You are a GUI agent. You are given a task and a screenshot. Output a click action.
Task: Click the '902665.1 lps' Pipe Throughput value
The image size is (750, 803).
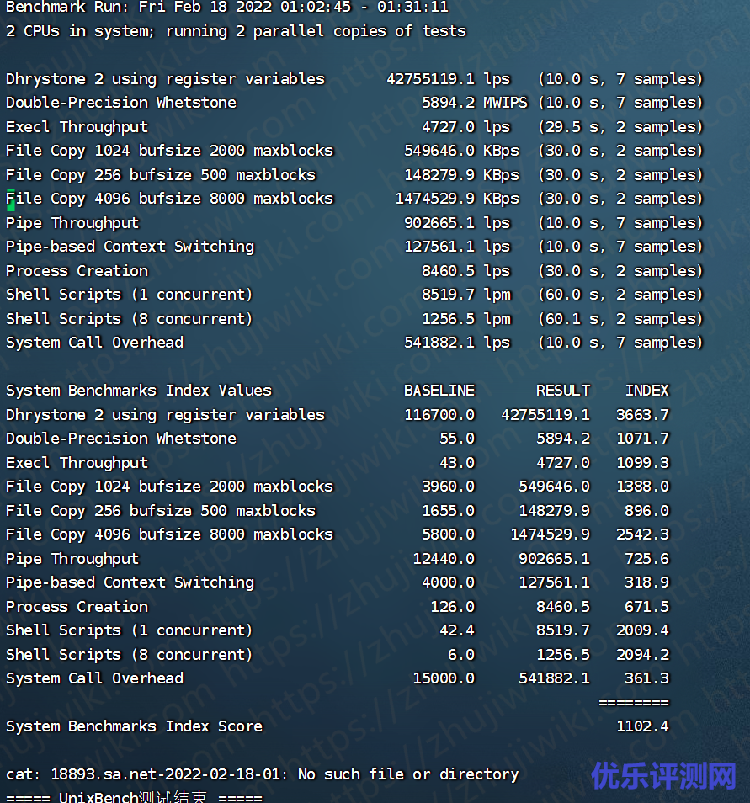[x=457, y=223]
